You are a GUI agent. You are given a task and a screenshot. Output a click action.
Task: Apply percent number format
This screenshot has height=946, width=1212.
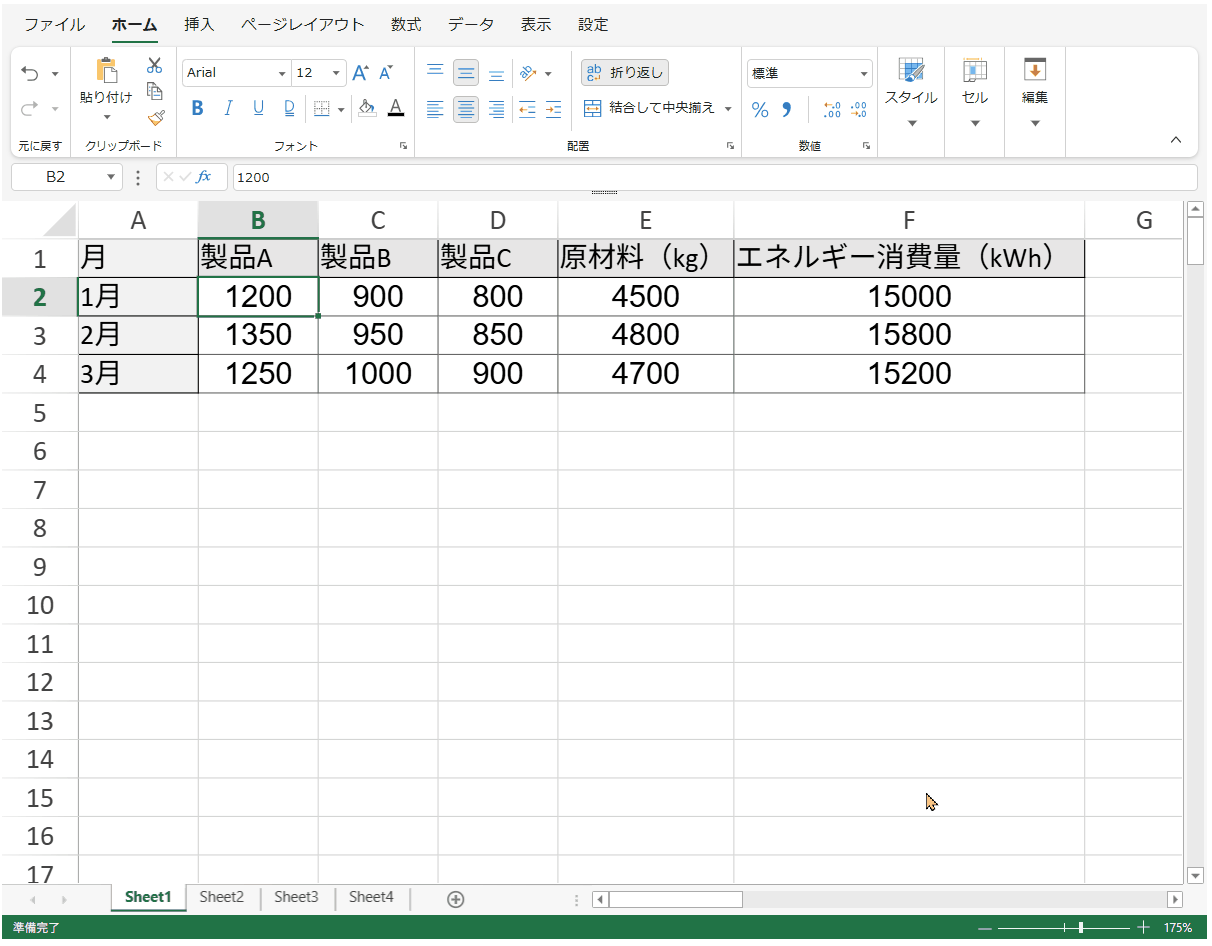tap(759, 110)
